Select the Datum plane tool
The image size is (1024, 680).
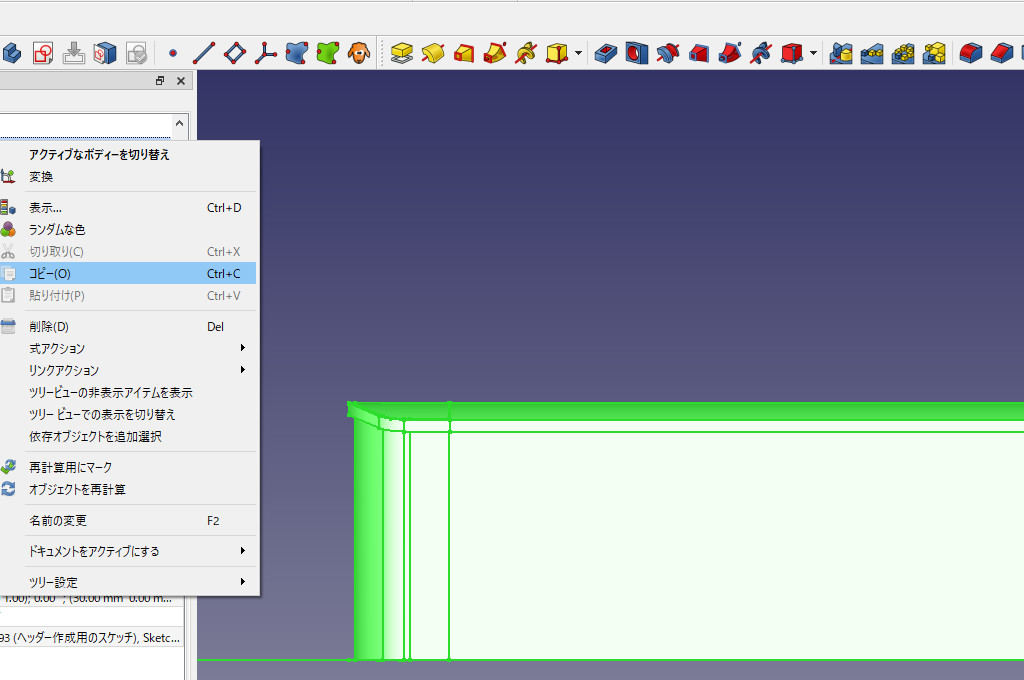(x=234, y=52)
